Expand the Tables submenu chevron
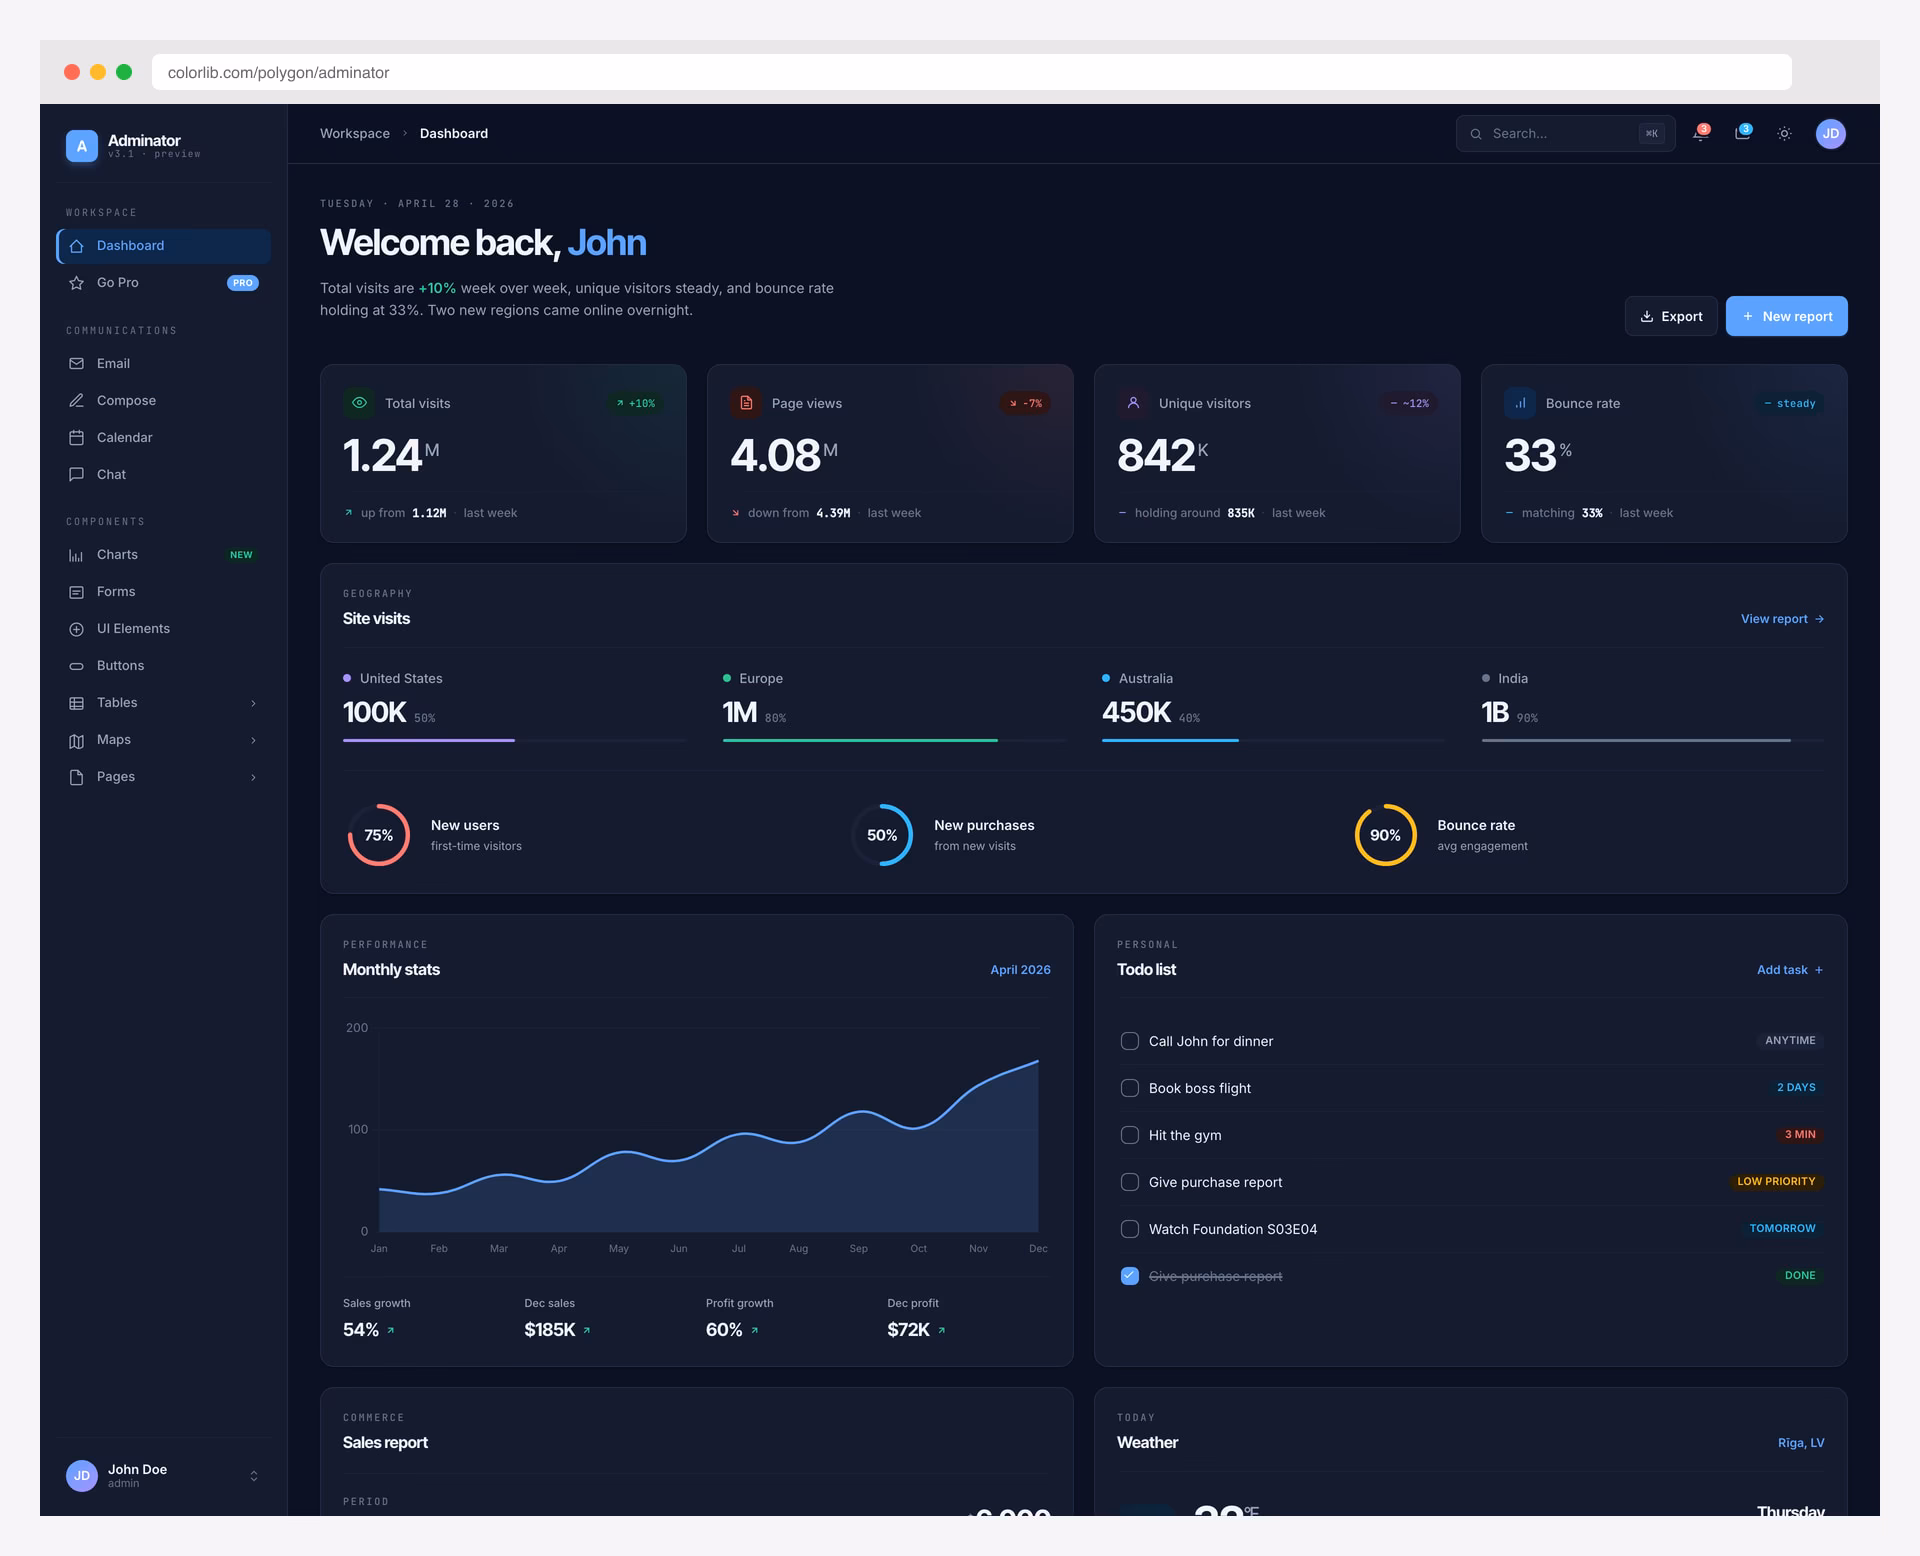Viewport: 1920px width, 1556px height. (253, 703)
